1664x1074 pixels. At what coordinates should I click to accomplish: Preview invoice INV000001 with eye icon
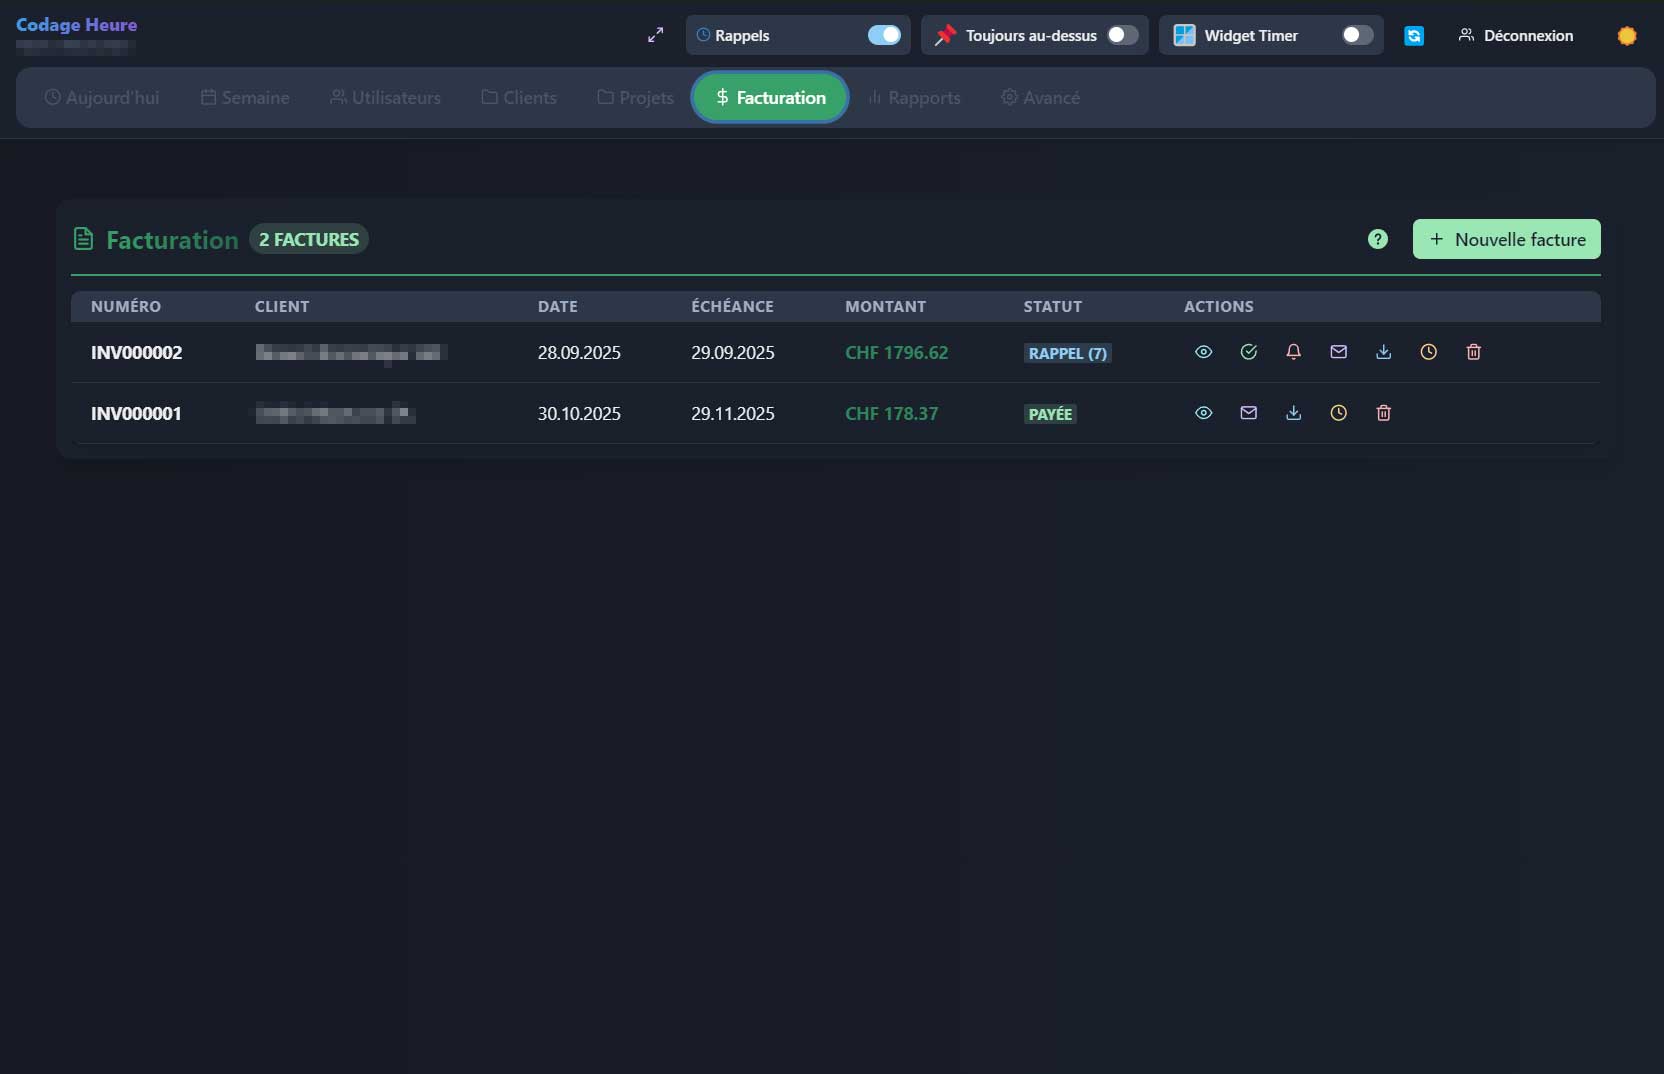click(1203, 413)
